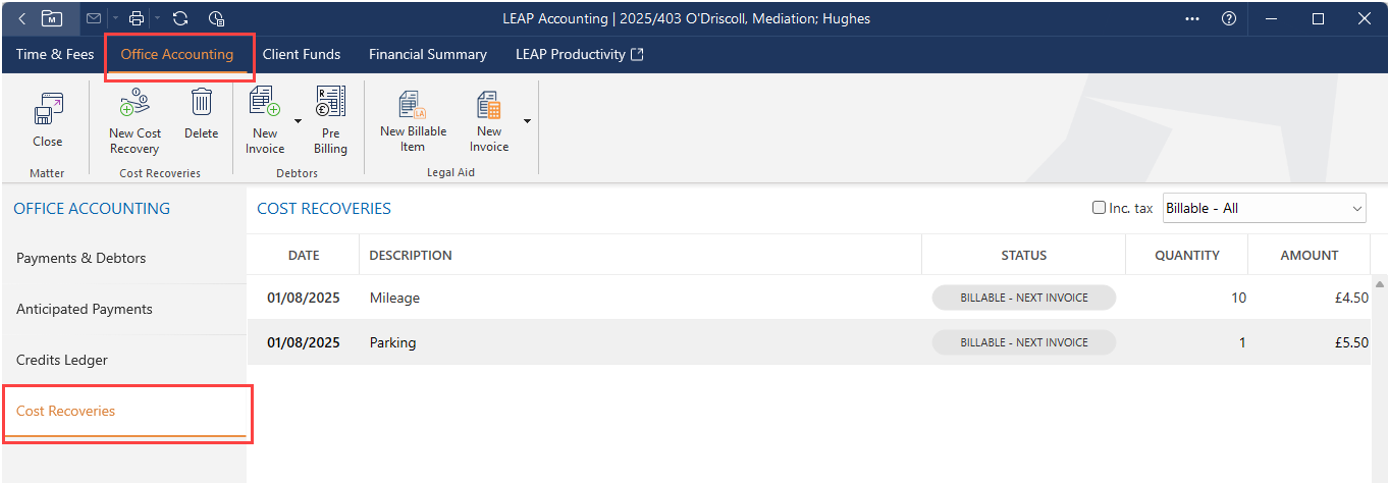
Task: Switch to the Client Funds tab
Action: pyautogui.click(x=301, y=54)
